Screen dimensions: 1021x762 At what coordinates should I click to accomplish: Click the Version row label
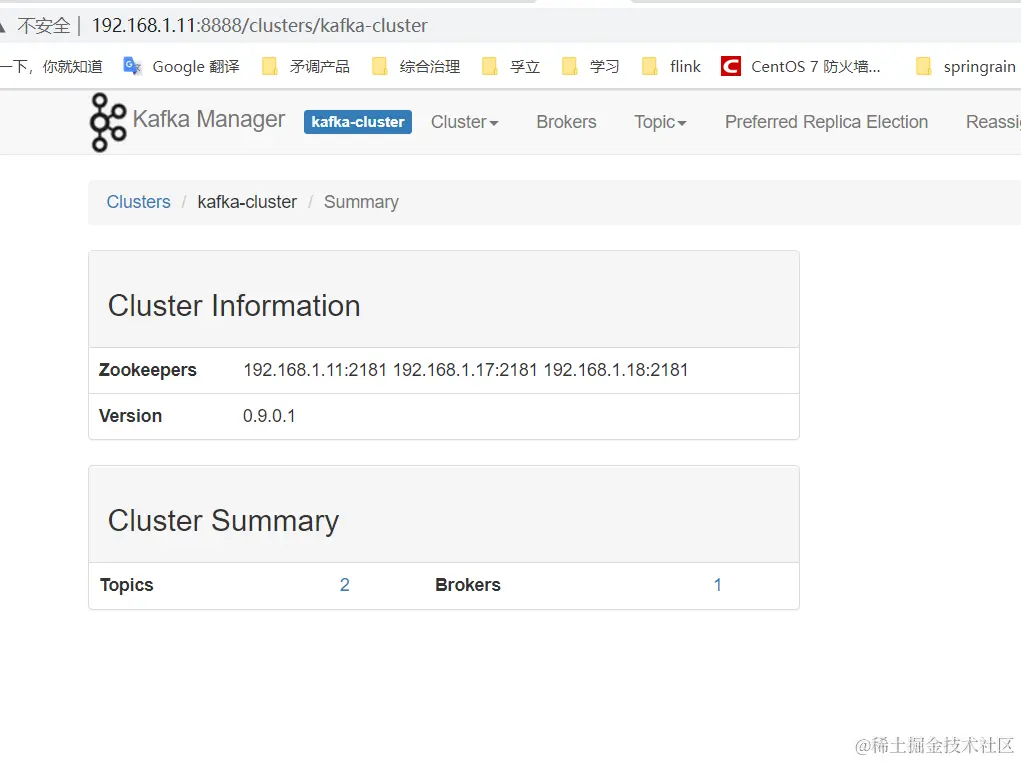[130, 416]
